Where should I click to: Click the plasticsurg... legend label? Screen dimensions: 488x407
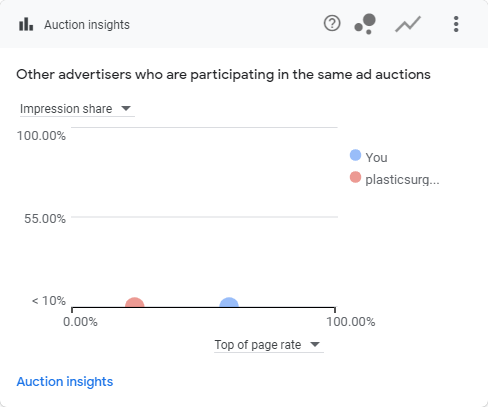(402, 180)
